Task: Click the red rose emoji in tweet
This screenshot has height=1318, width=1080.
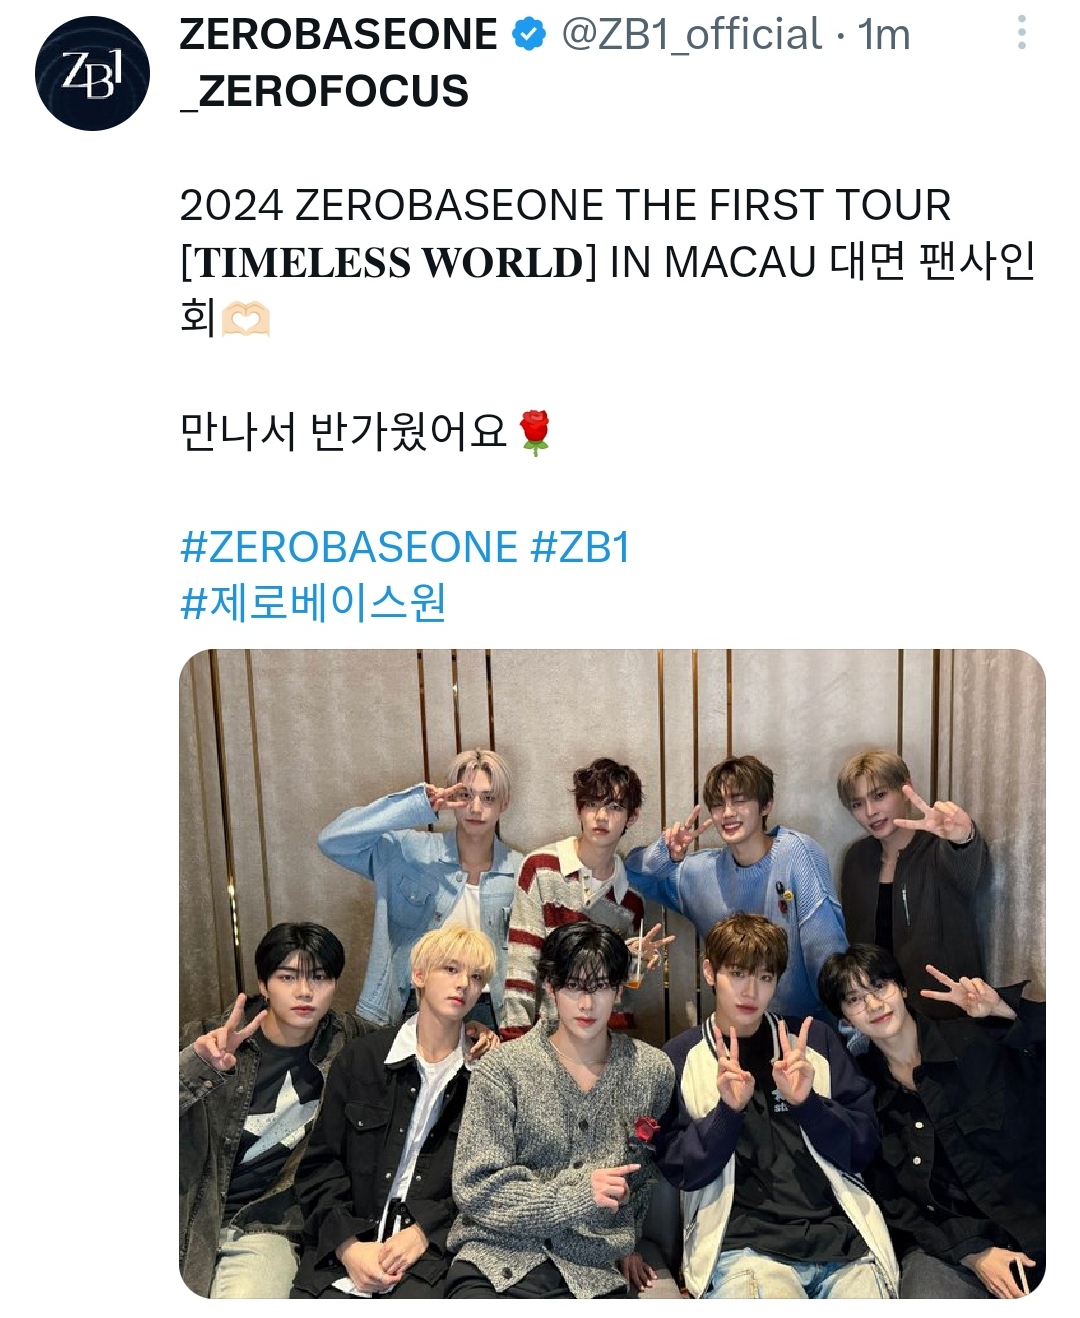Action: pyautogui.click(x=536, y=432)
